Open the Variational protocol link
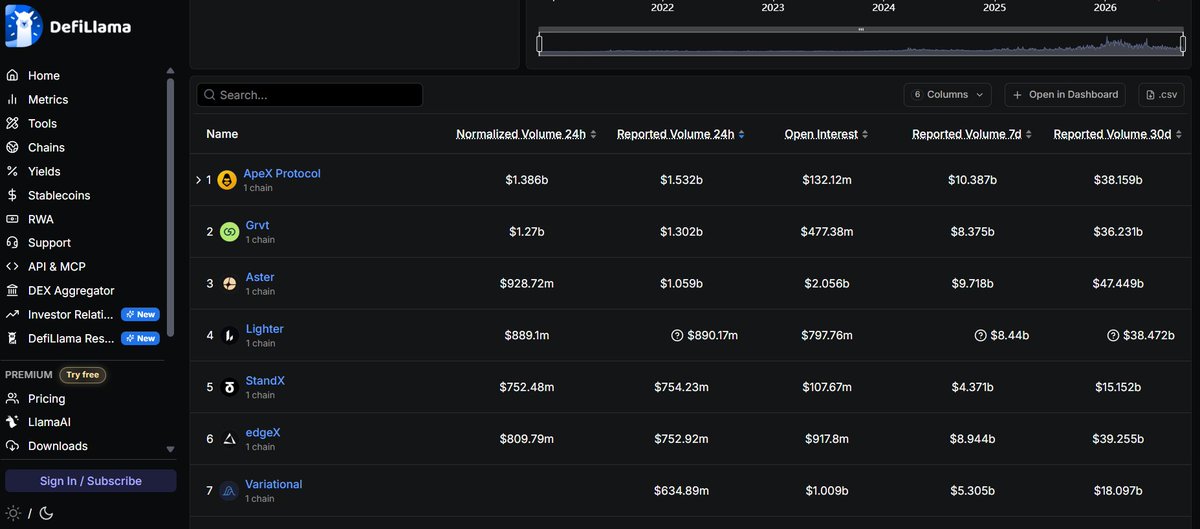The height and width of the screenshot is (529, 1200). pos(274,485)
